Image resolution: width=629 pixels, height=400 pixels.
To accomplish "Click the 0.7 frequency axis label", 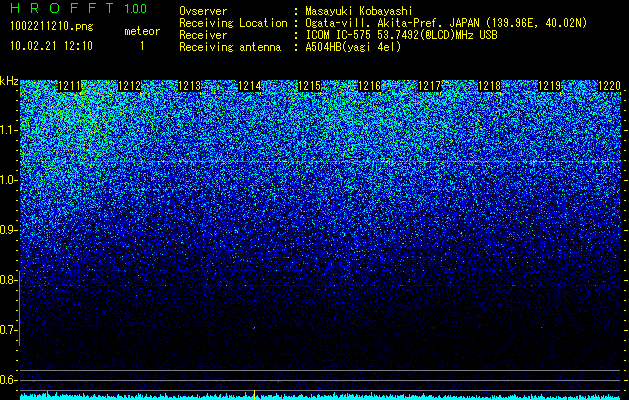I will click(8, 330).
